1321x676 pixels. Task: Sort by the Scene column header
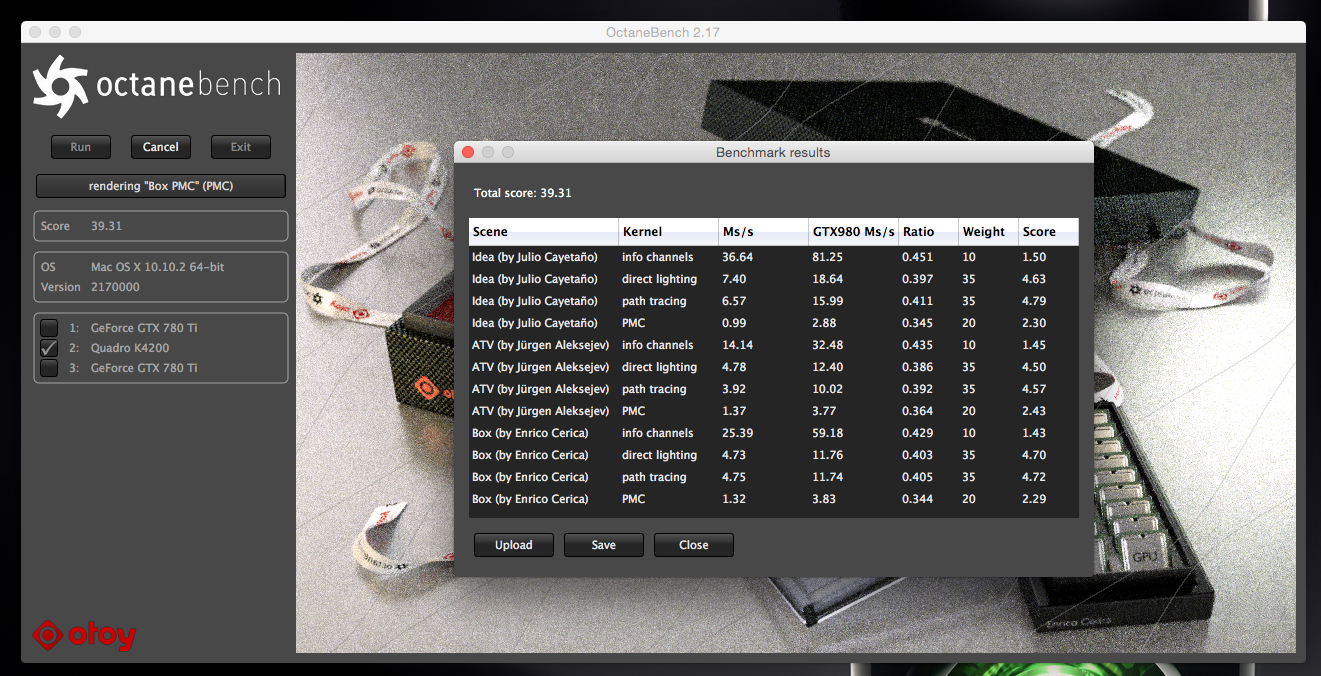[x=544, y=231]
